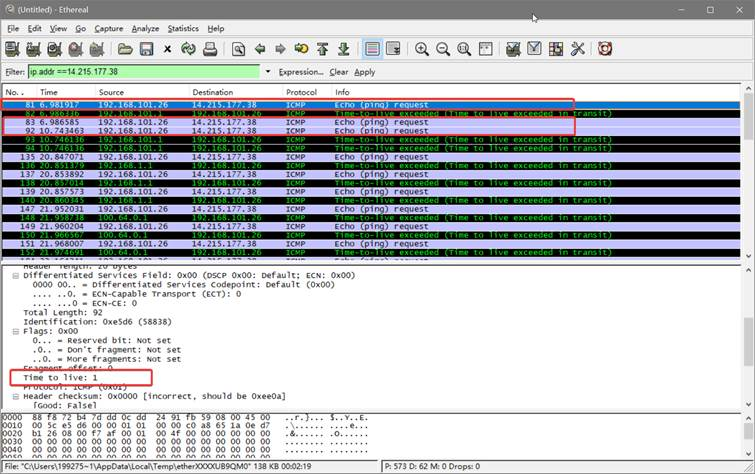The image size is (755, 474).
Task: Go back in packet history
Action: pos(260,49)
